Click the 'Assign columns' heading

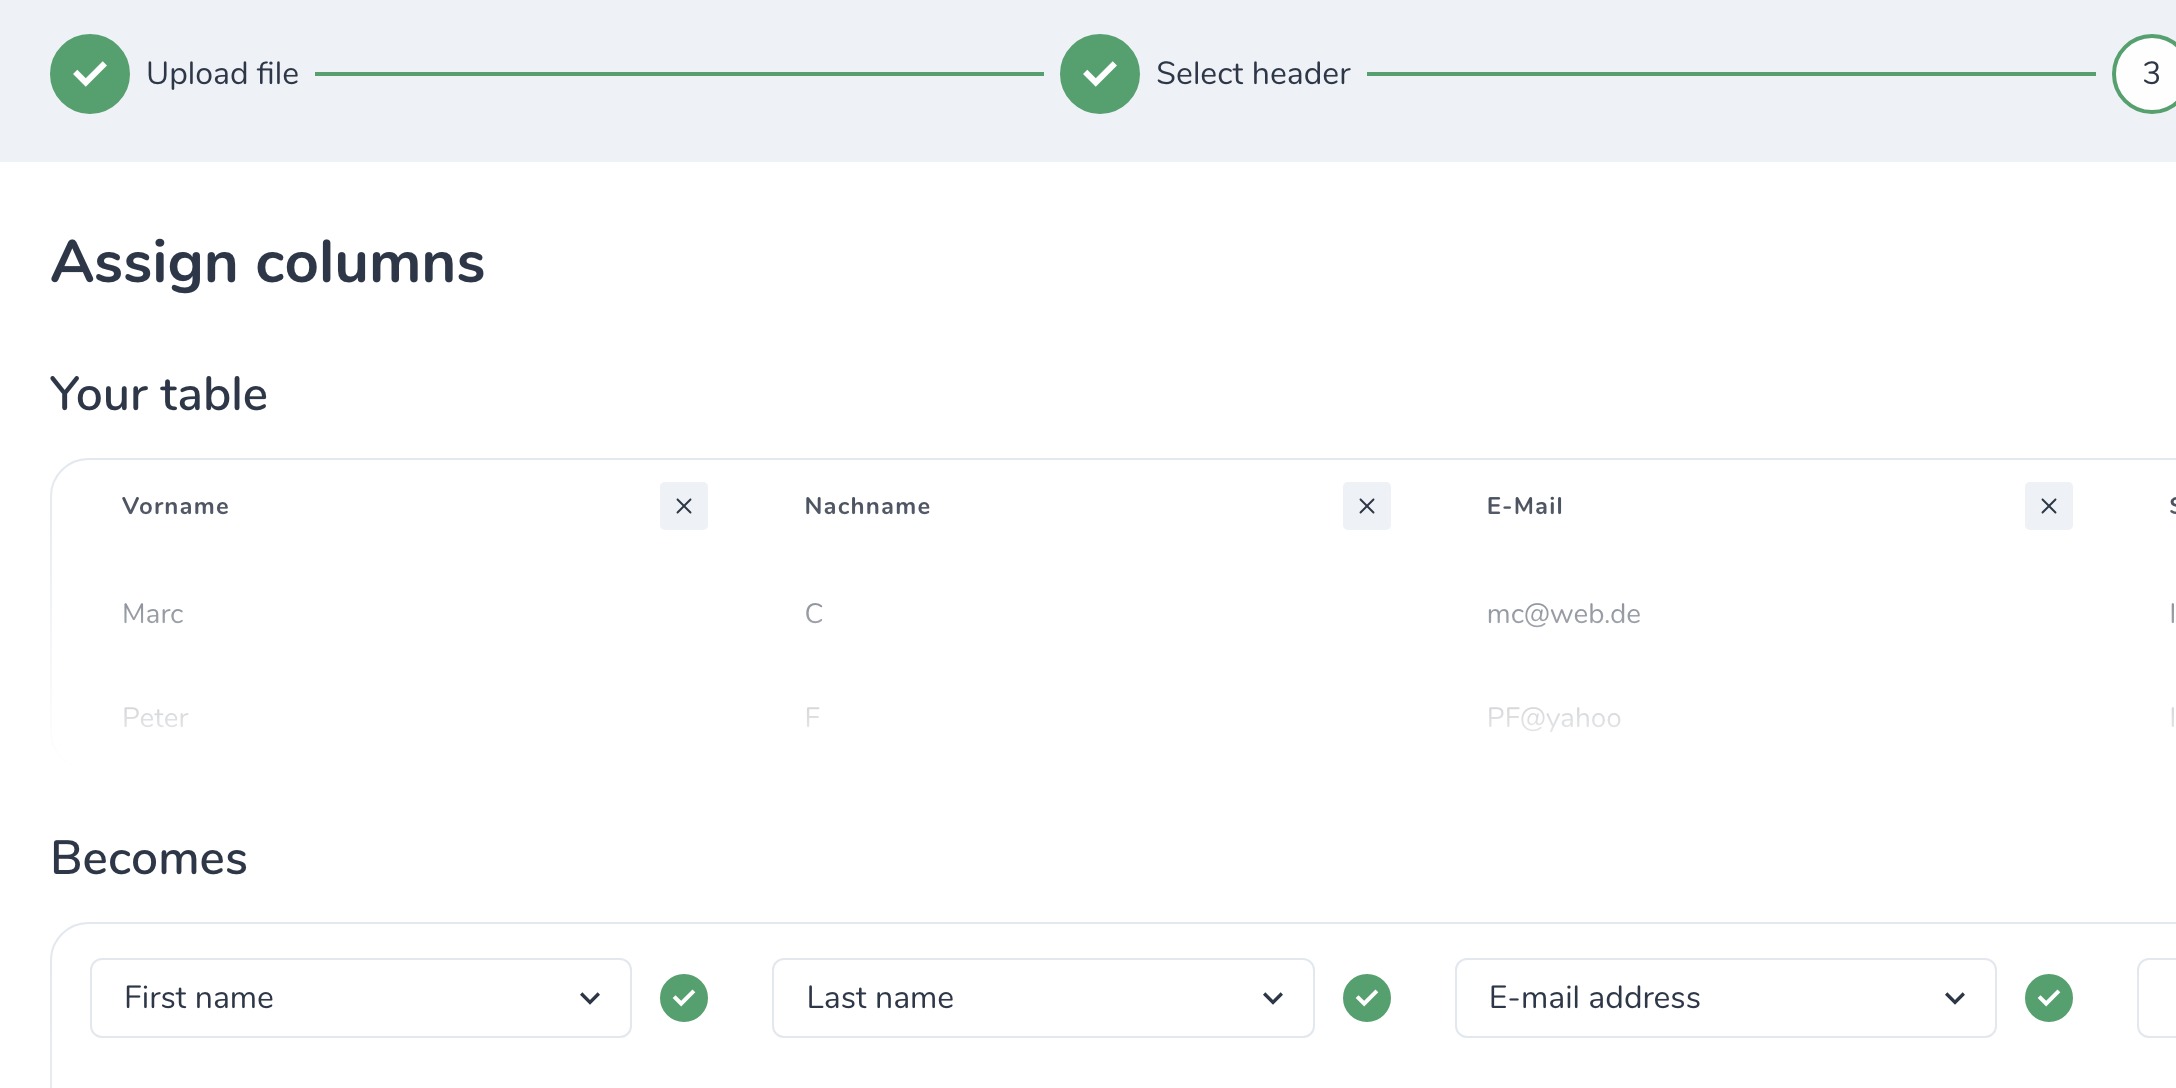[268, 263]
